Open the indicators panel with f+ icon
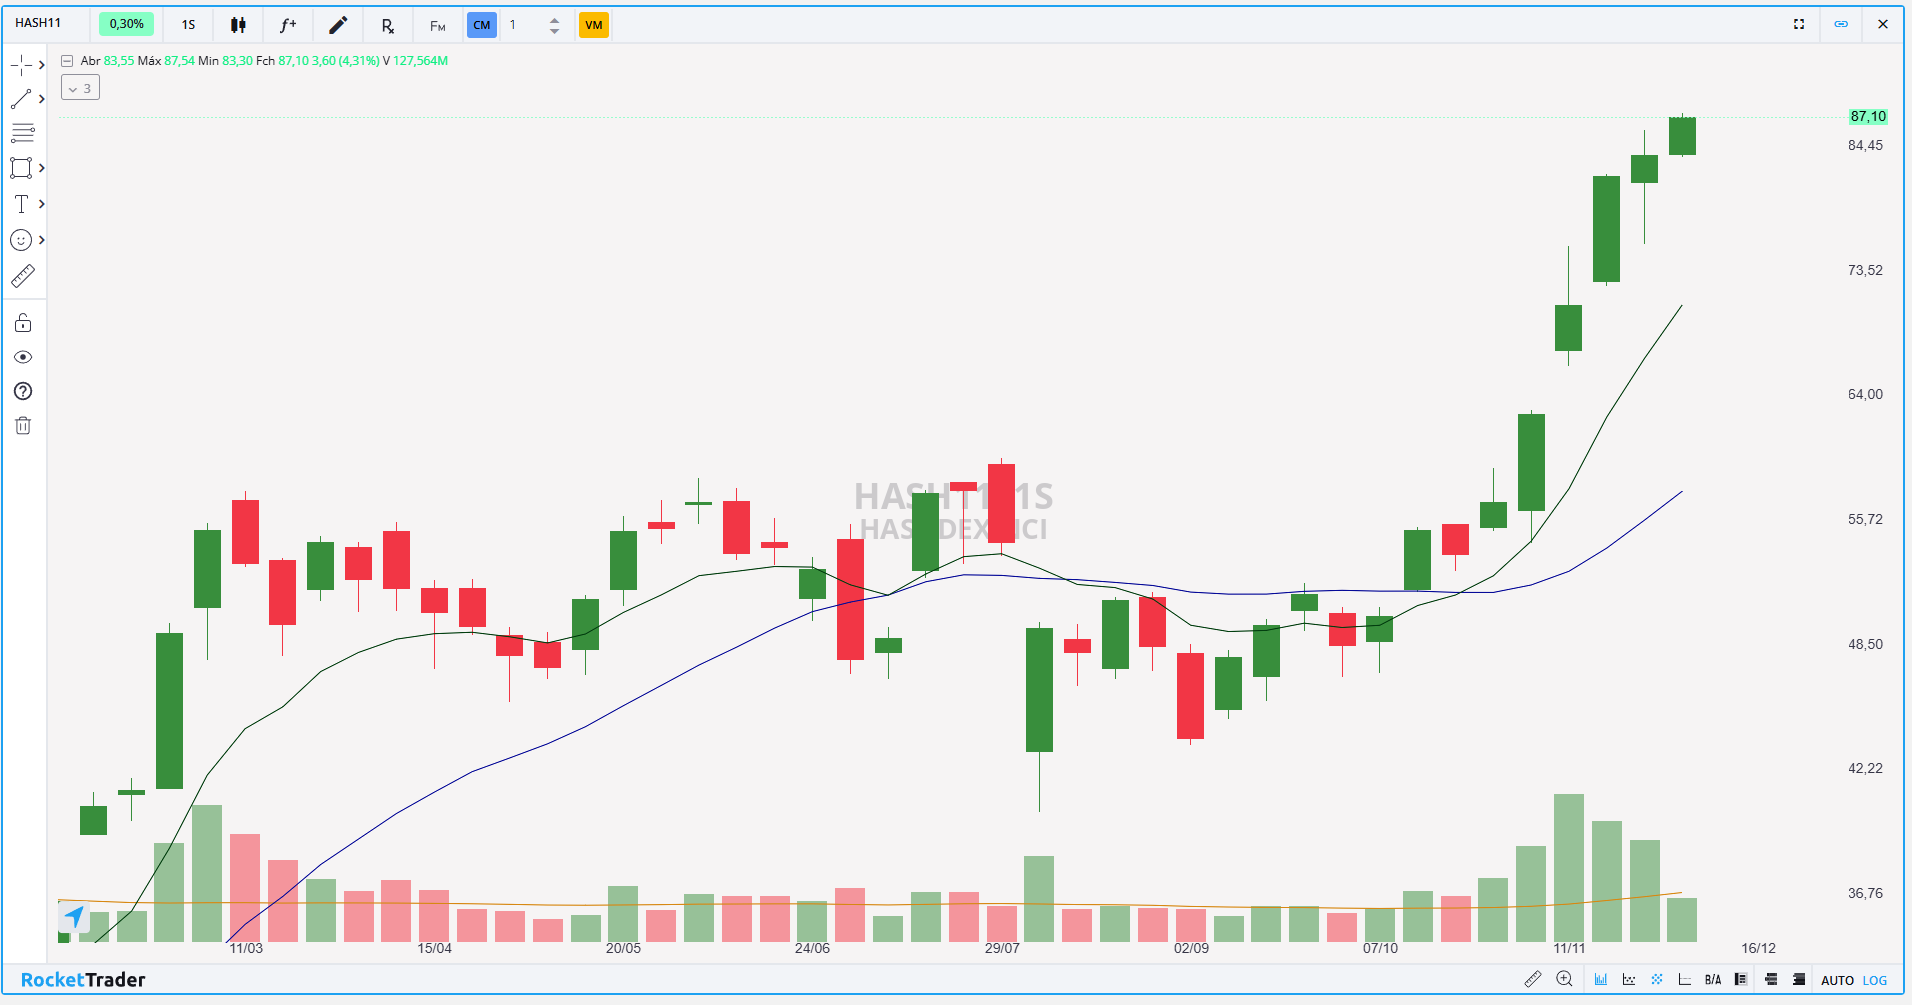This screenshot has height=1005, width=1912. 288,25
